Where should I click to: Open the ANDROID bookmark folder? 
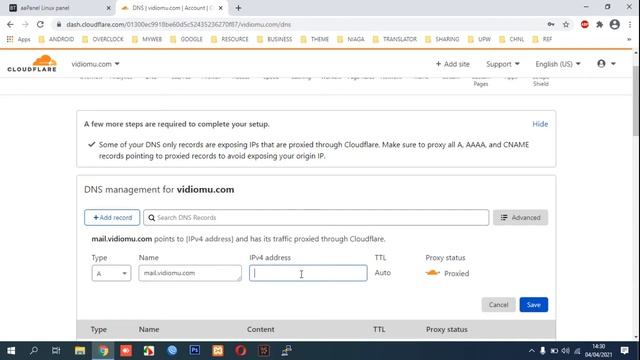[56, 39]
